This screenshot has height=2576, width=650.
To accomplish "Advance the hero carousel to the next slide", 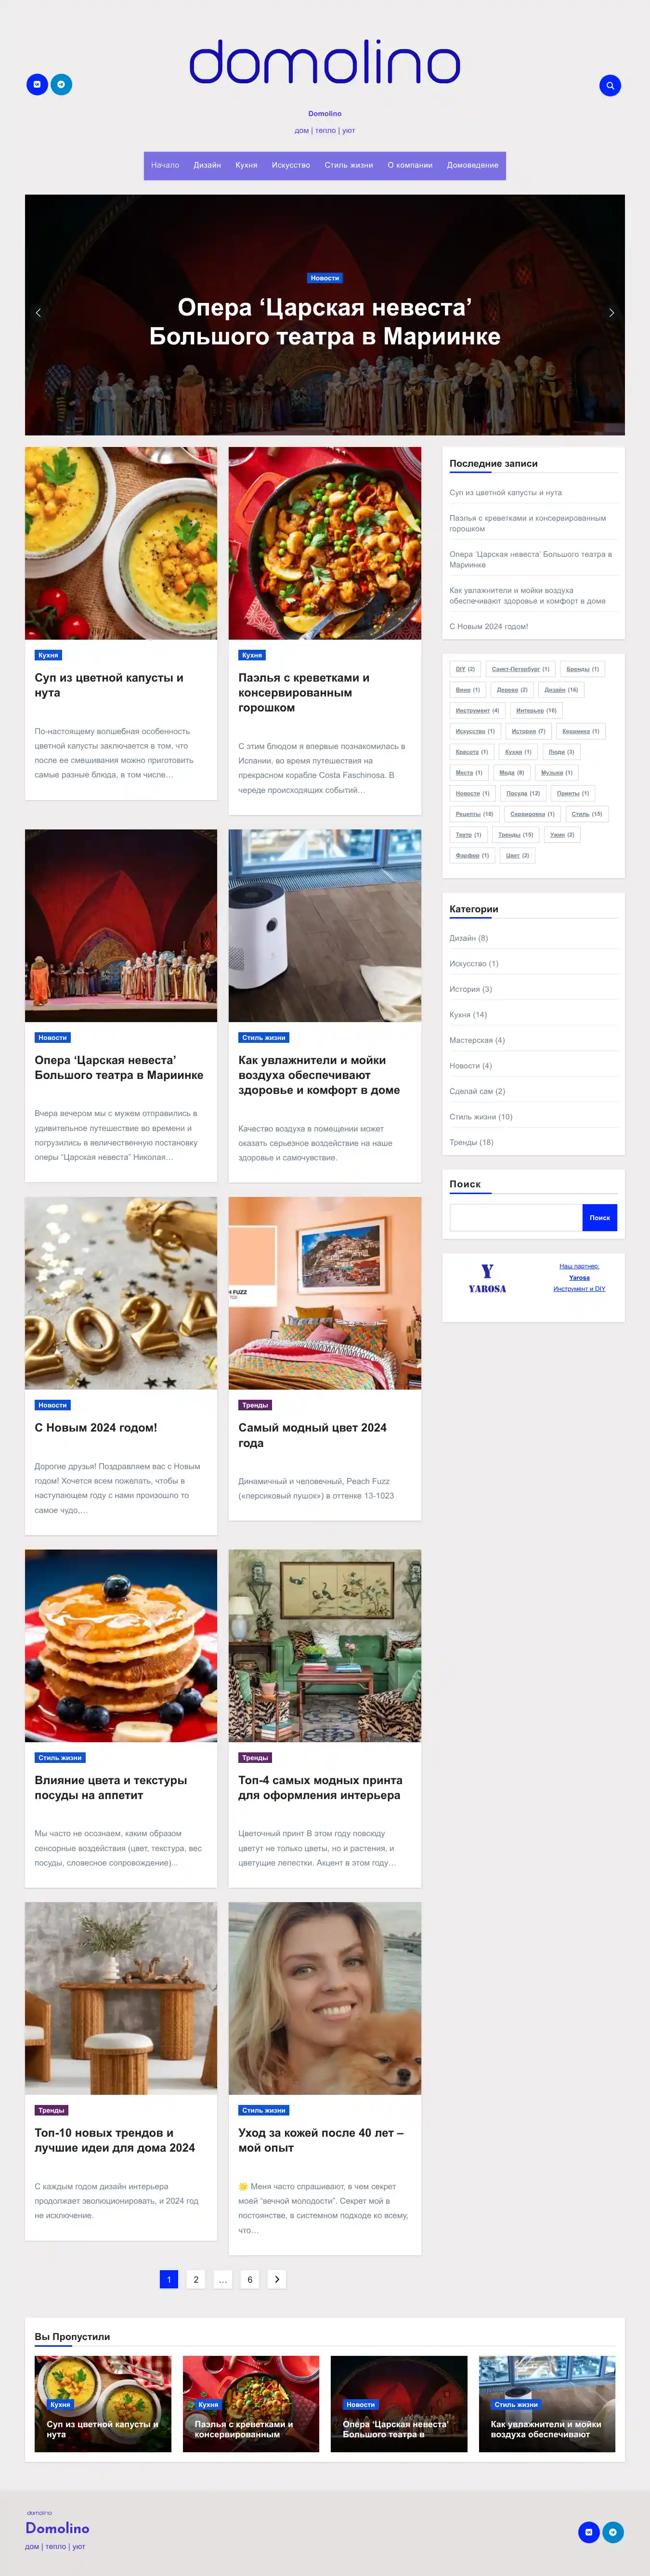I will coord(611,313).
